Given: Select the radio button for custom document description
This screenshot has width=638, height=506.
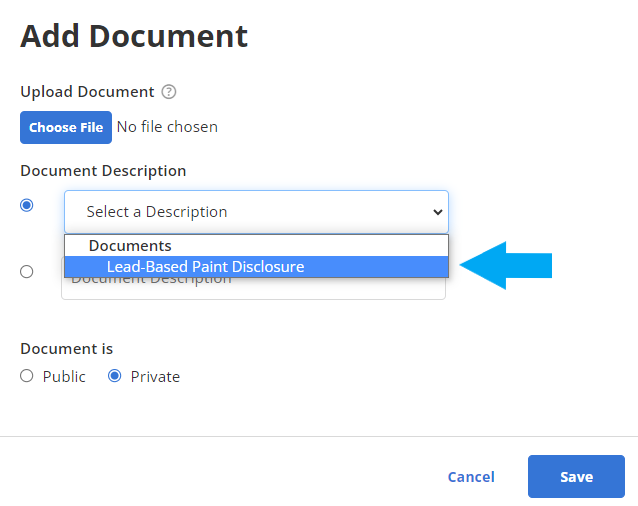Looking at the screenshot, I should pos(27,271).
